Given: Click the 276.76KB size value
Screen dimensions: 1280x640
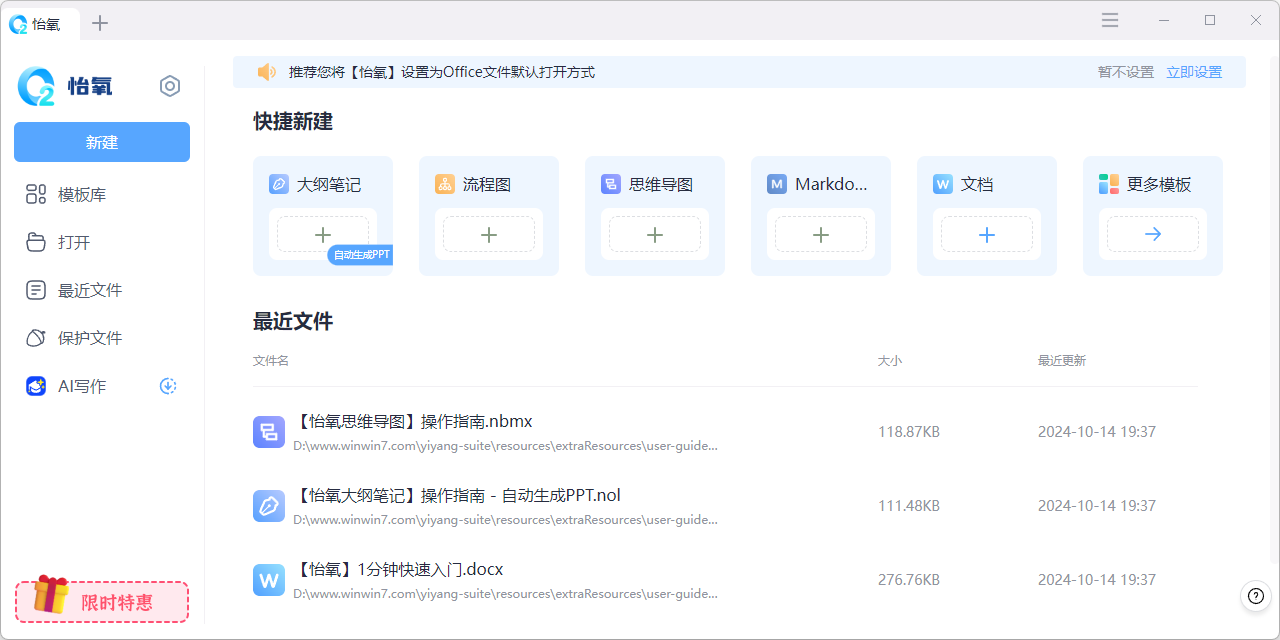Looking at the screenshot, I should (909, 580).
